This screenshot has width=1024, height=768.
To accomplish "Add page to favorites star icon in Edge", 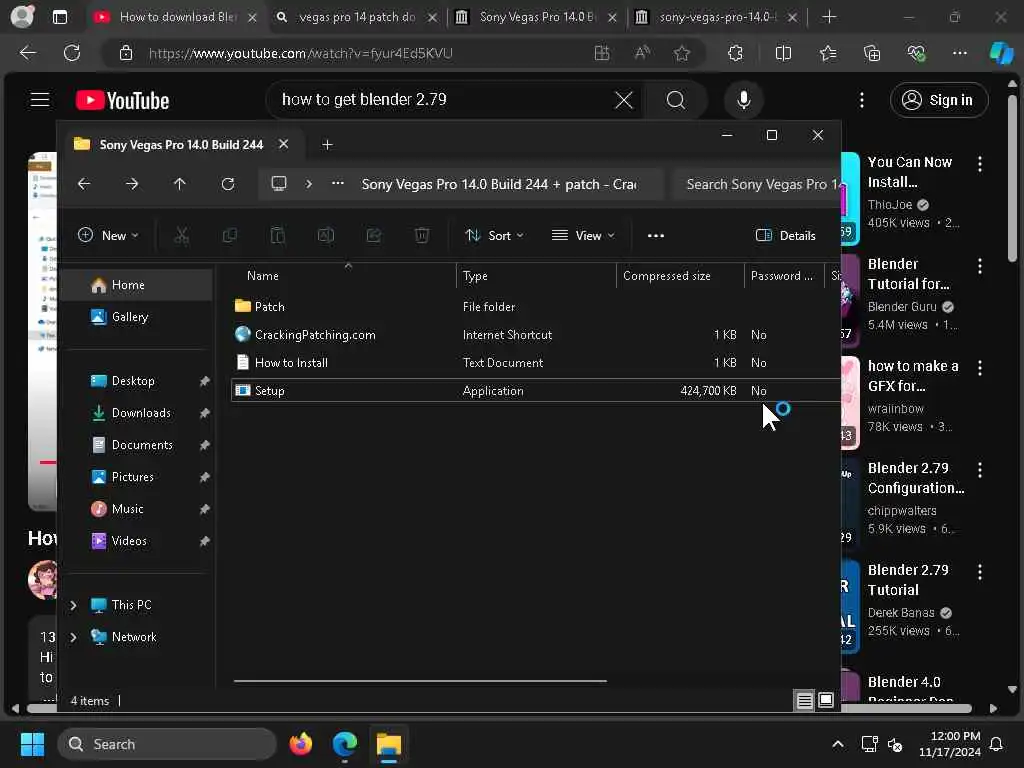I will pyautogui.click(x=682, y=53).
